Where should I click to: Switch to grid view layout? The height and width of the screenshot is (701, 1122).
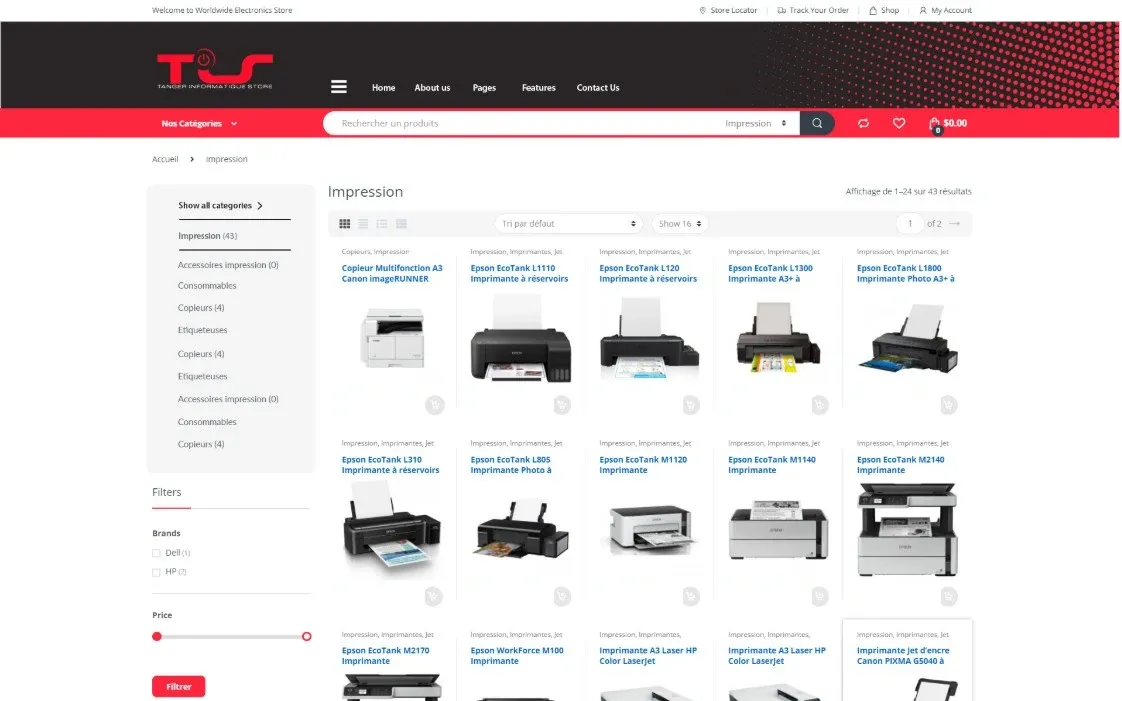pyautogui.click(x=344, y=224)
